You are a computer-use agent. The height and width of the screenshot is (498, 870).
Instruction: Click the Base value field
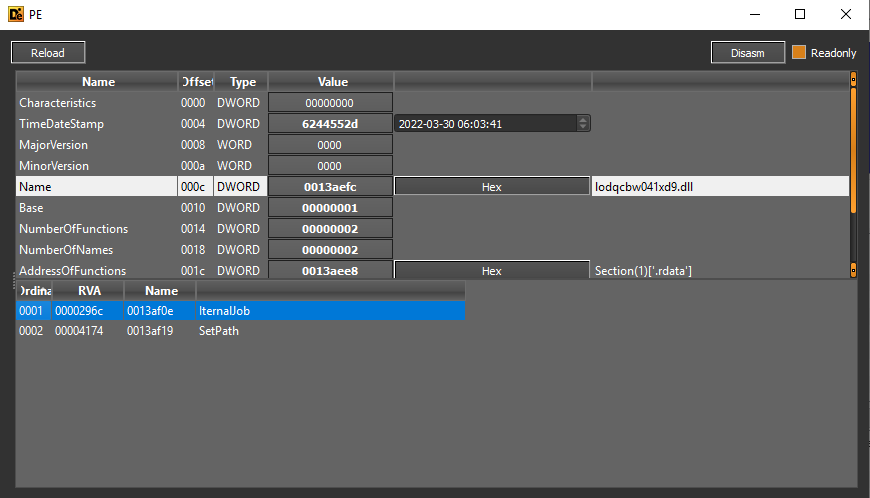pyautogui.click(x=330, y=208)
